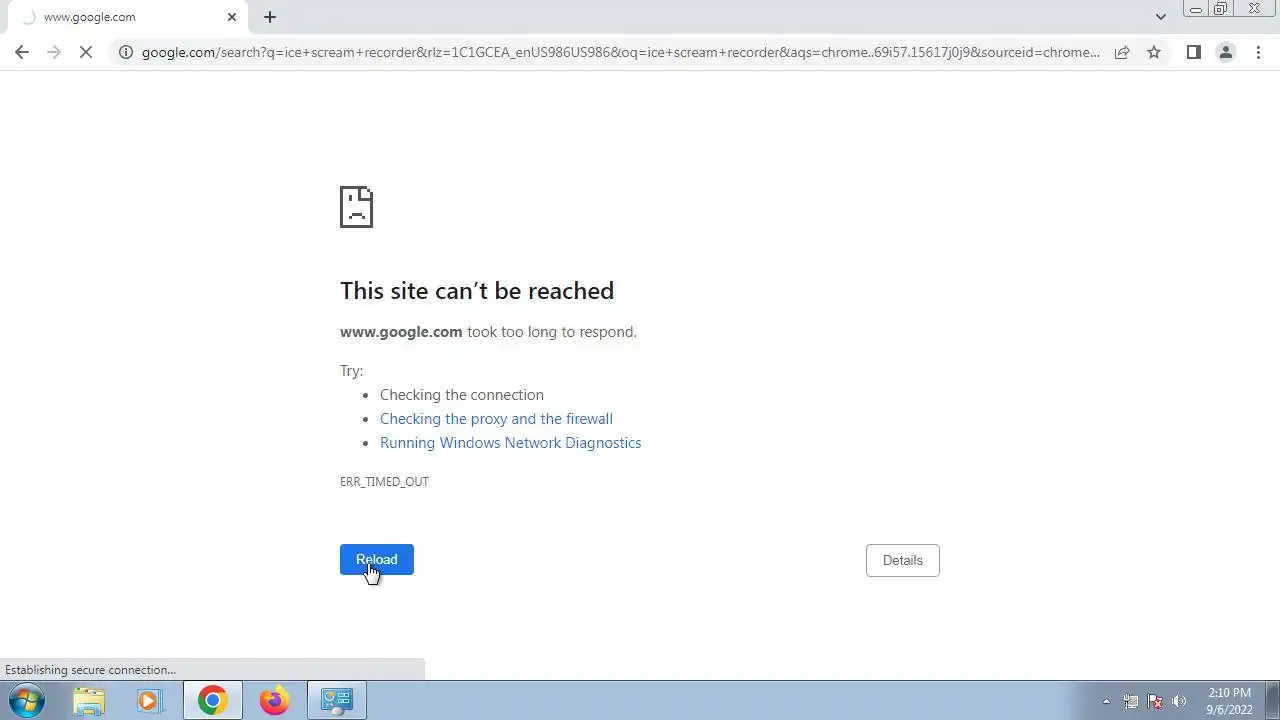Viewport: 1280px width, 720px height.
Task: Open Running Windows Network Diagnostics link
Action: point(511,443)
